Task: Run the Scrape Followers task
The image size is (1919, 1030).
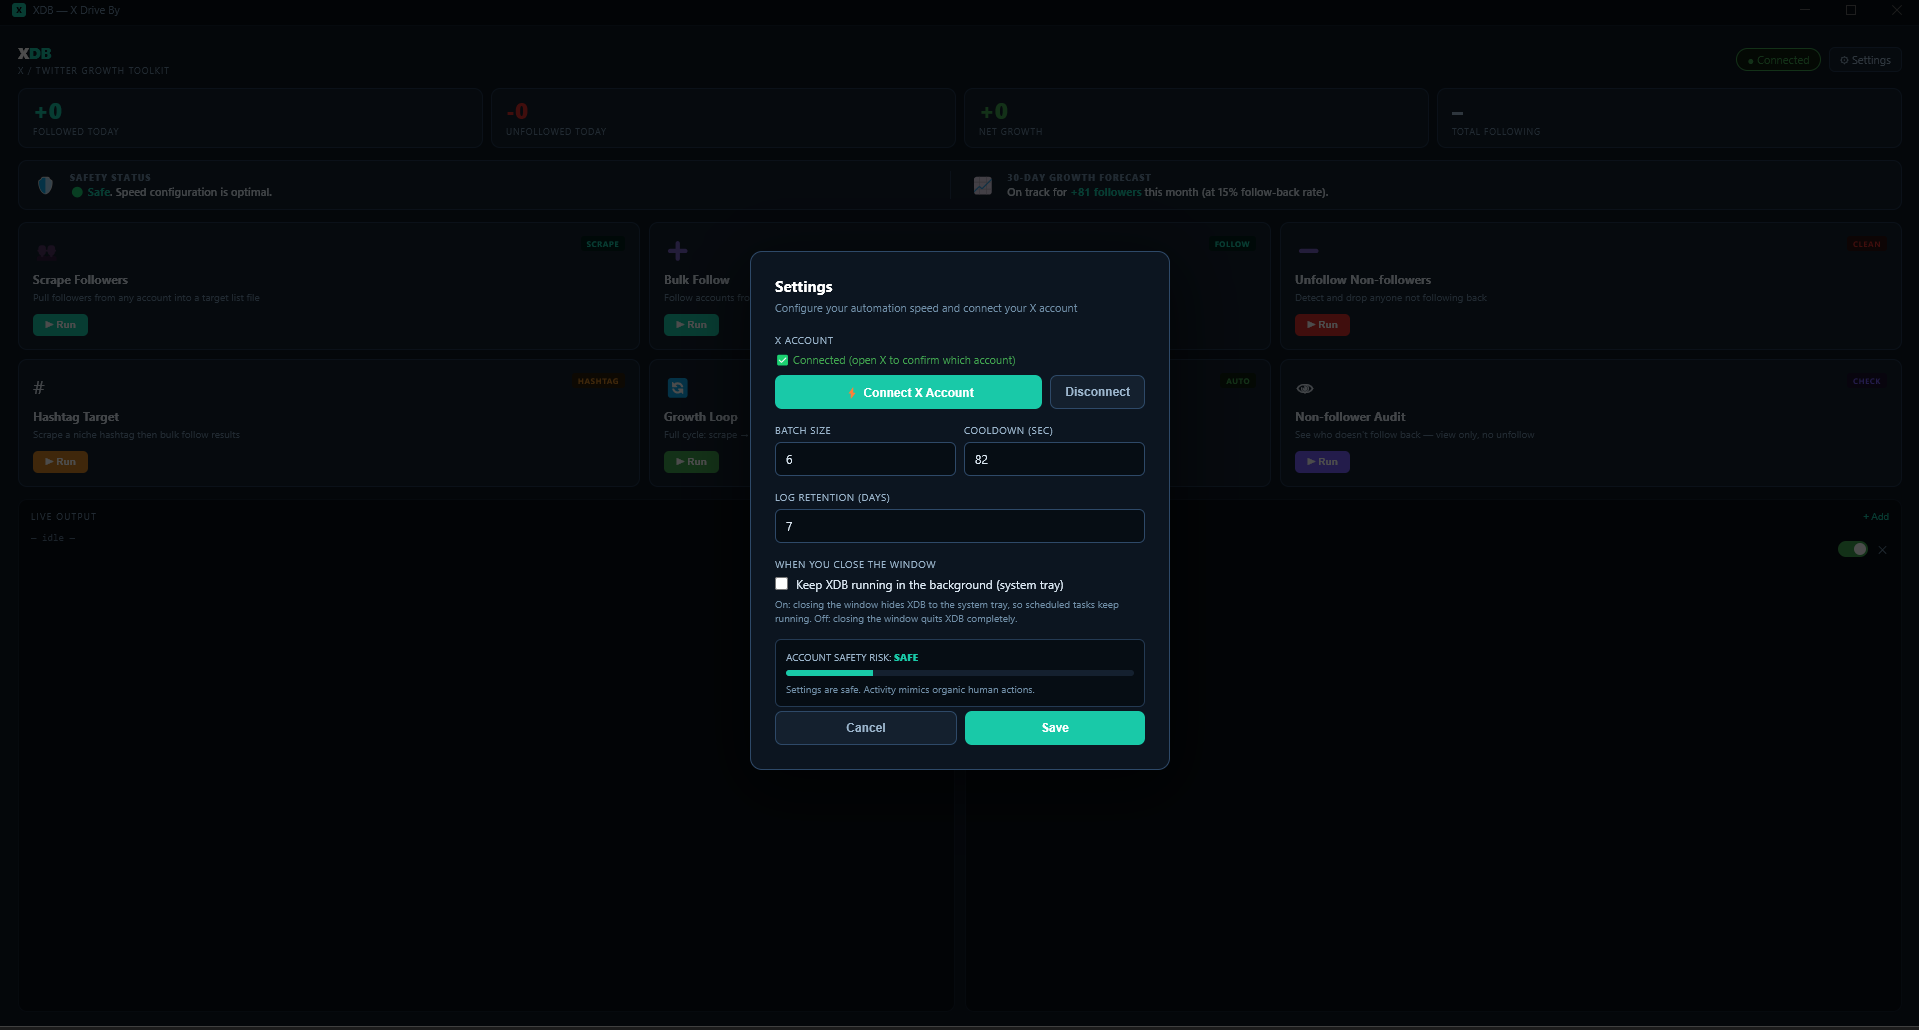Action: pos(60,325)
